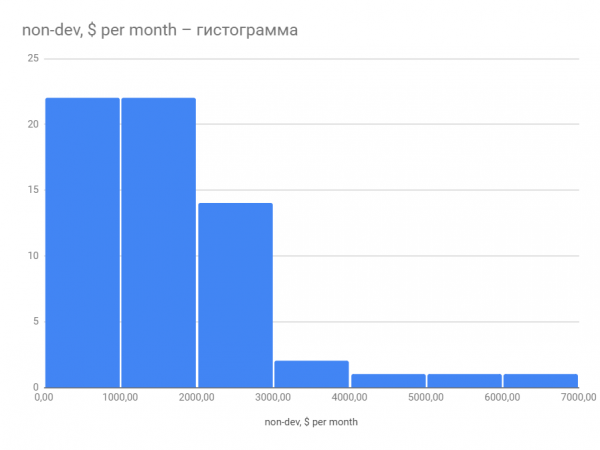
Task: Click the bar with height 14
Action: click(x=235, y=295)
